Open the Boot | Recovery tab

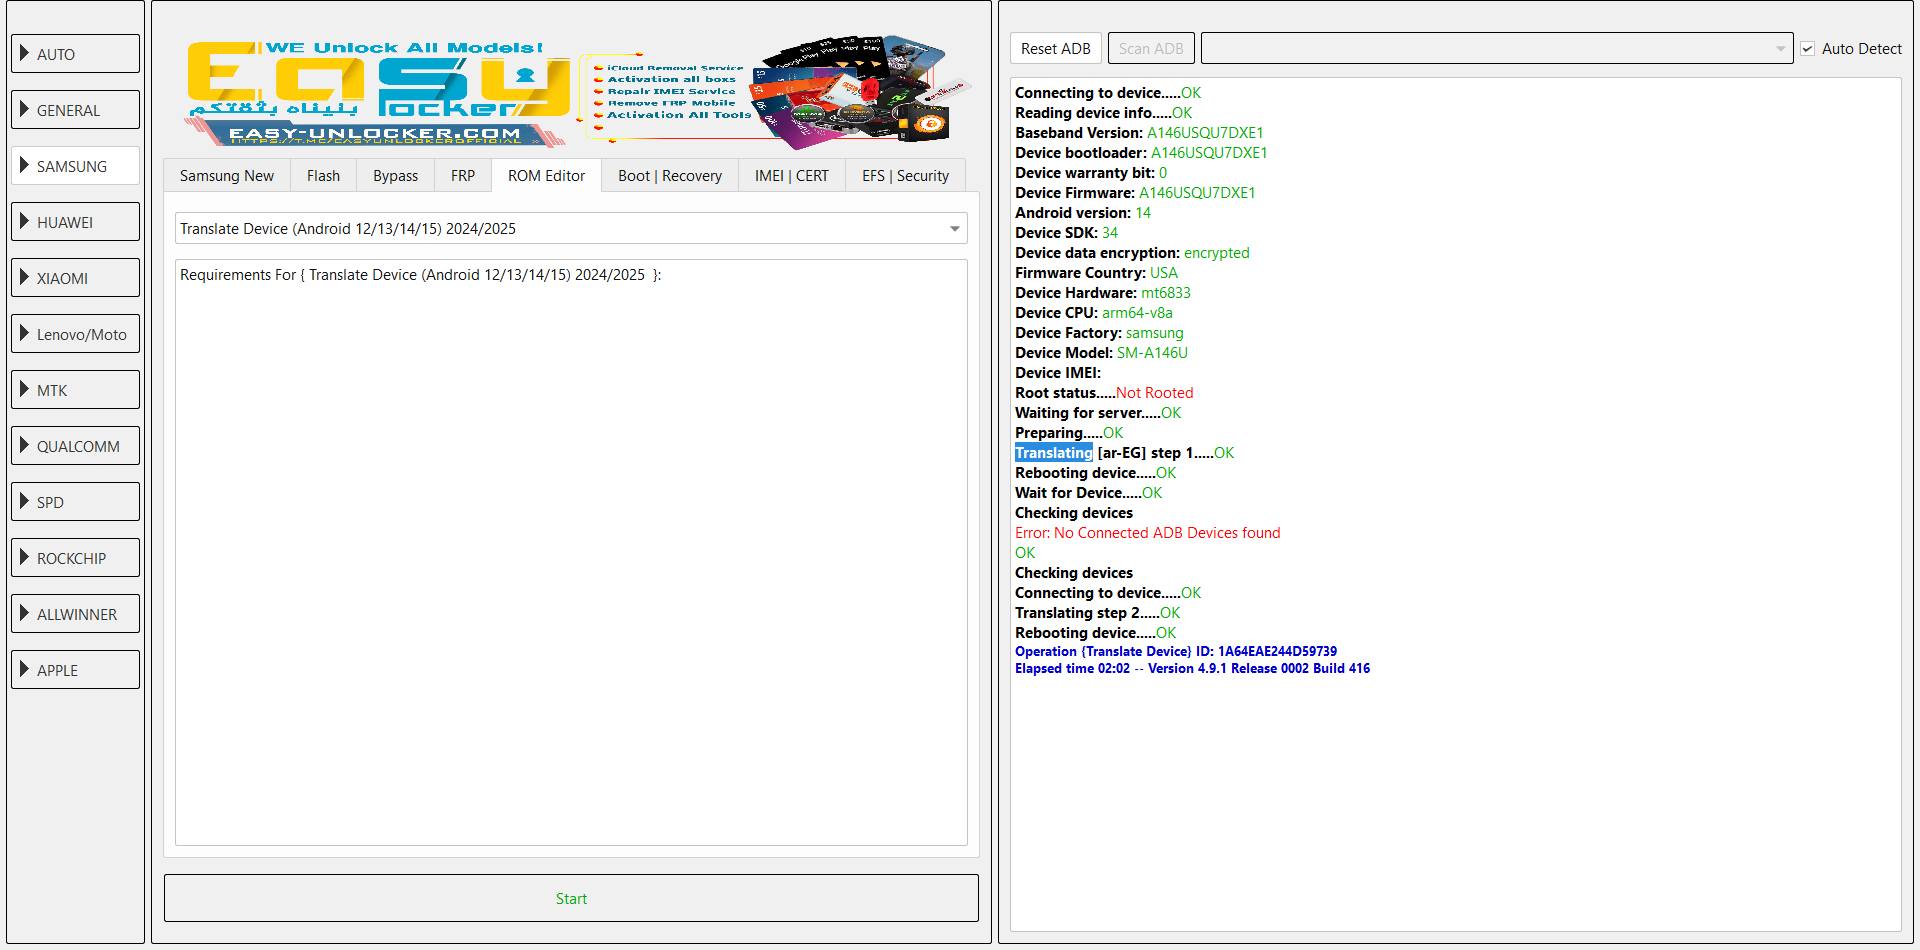coord(669,176)
